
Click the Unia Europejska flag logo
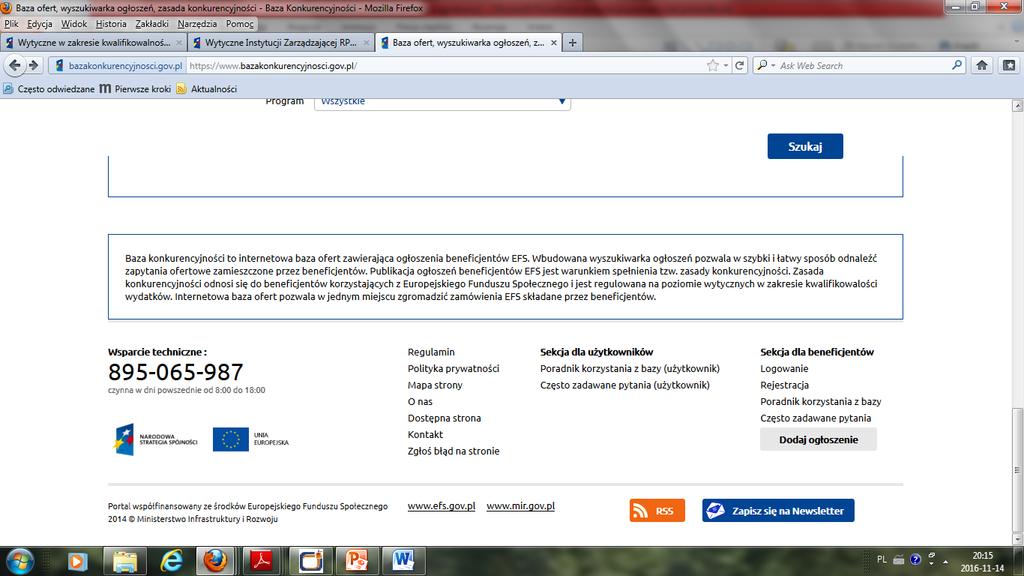click(x=251, y=440)
